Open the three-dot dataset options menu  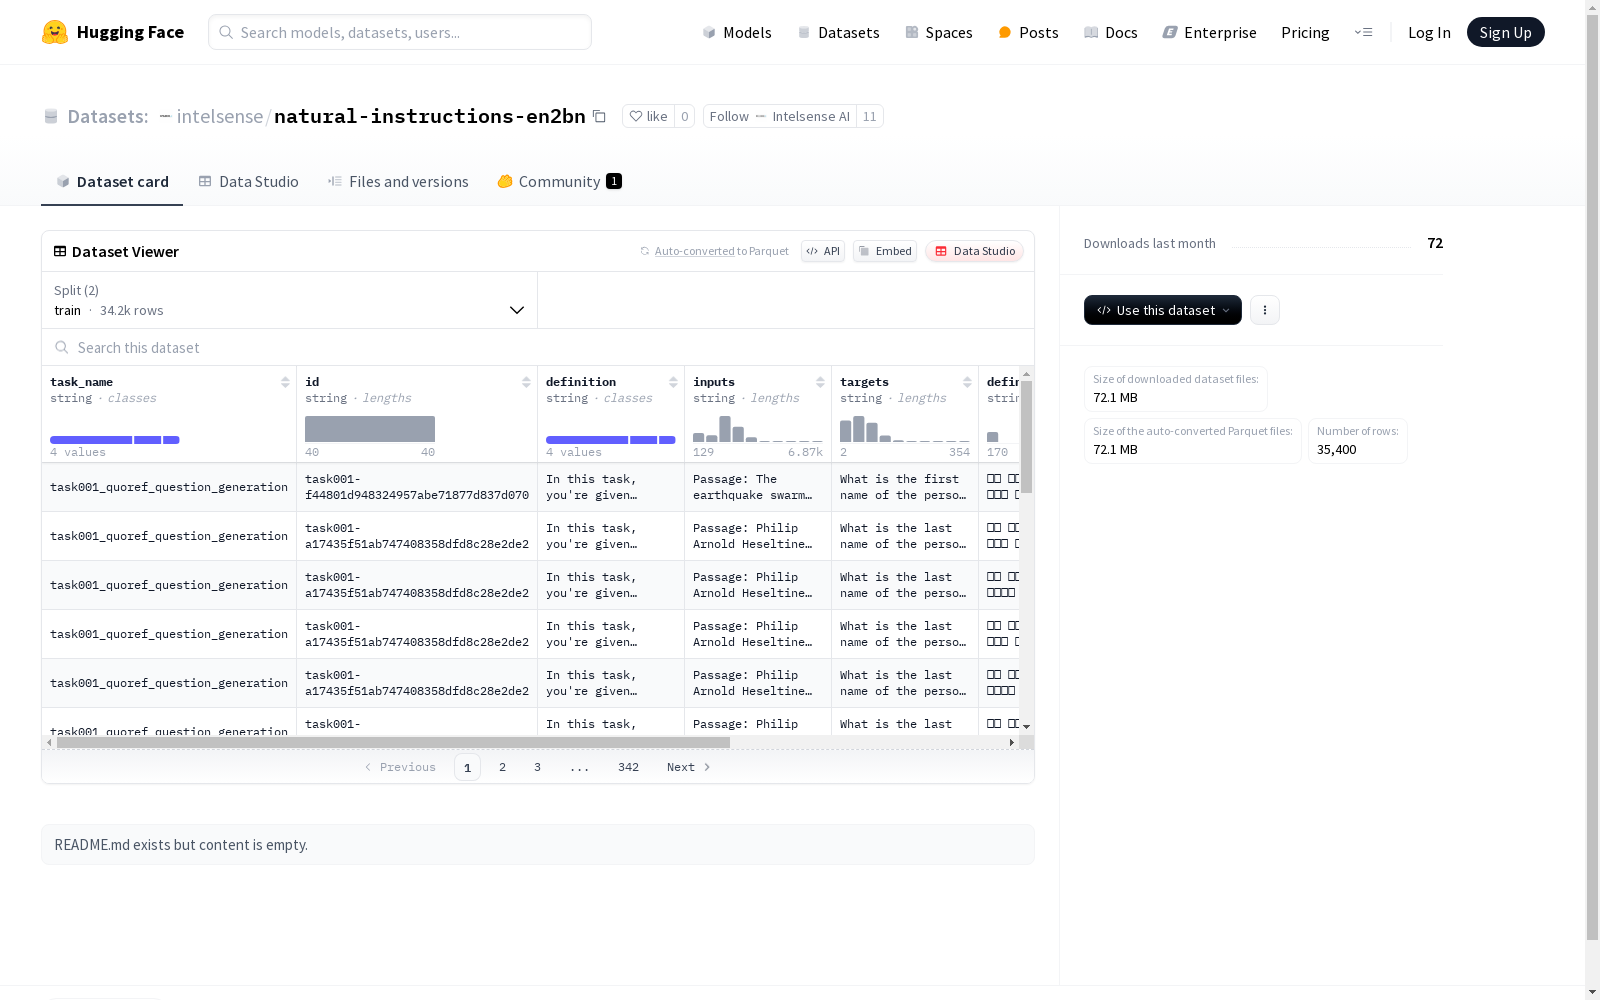[1265, 310]
